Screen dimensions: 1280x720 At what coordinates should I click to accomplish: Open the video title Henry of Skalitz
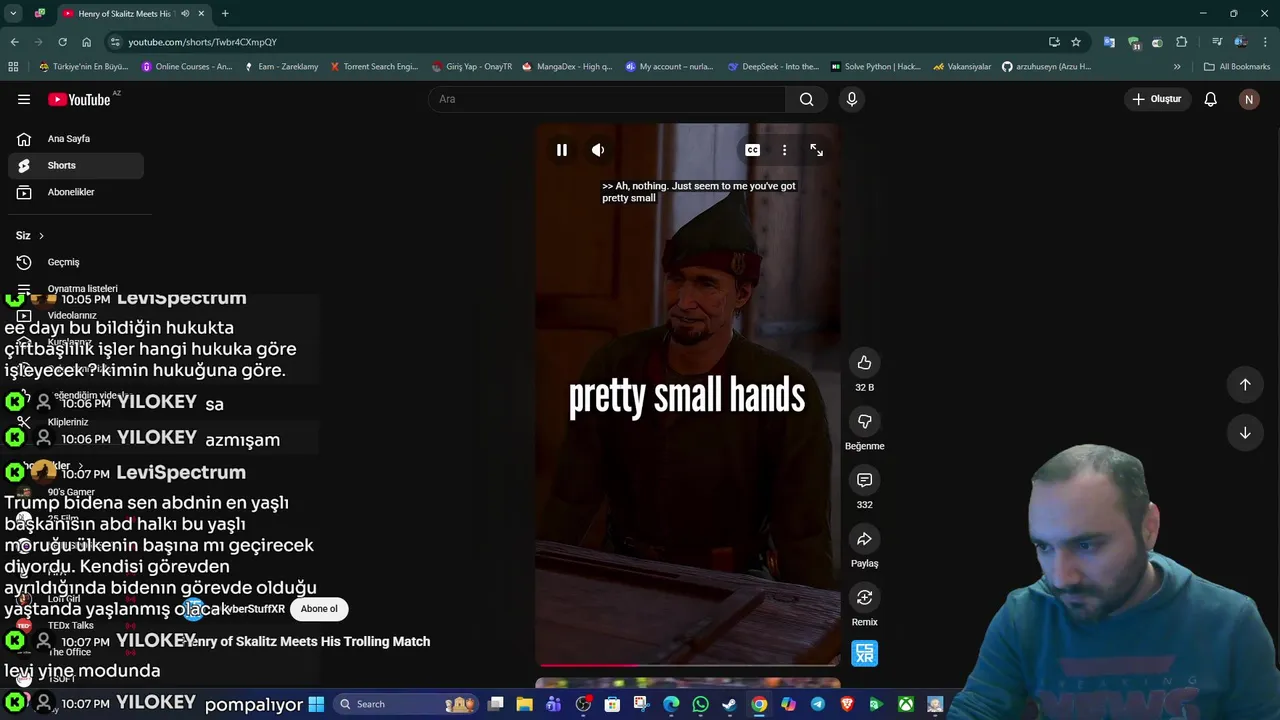307,641
